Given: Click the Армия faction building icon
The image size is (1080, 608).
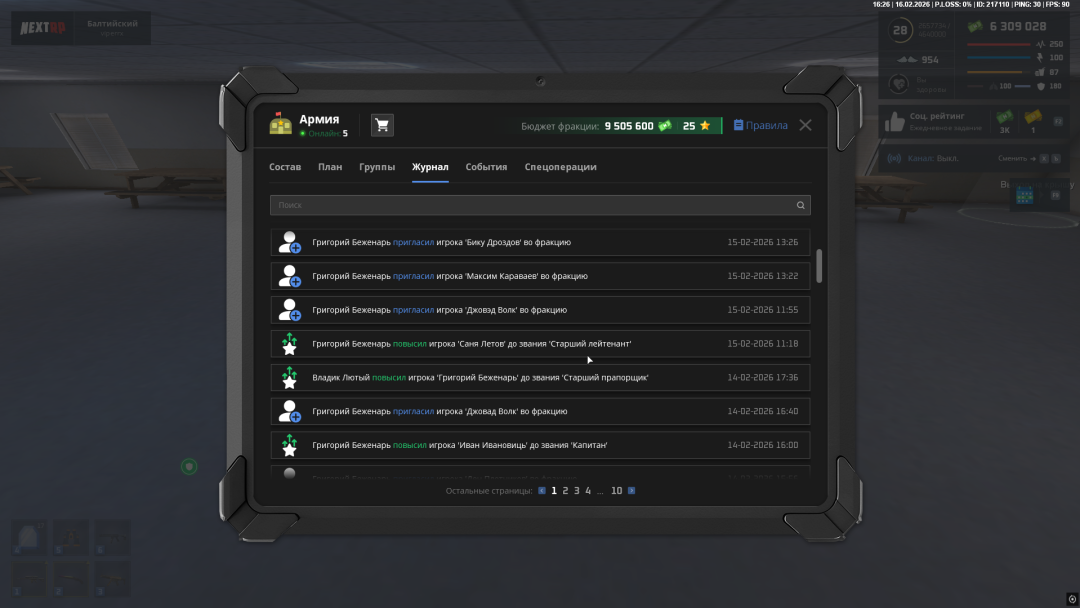Looking at the screenshot, I should pos(280,125).
